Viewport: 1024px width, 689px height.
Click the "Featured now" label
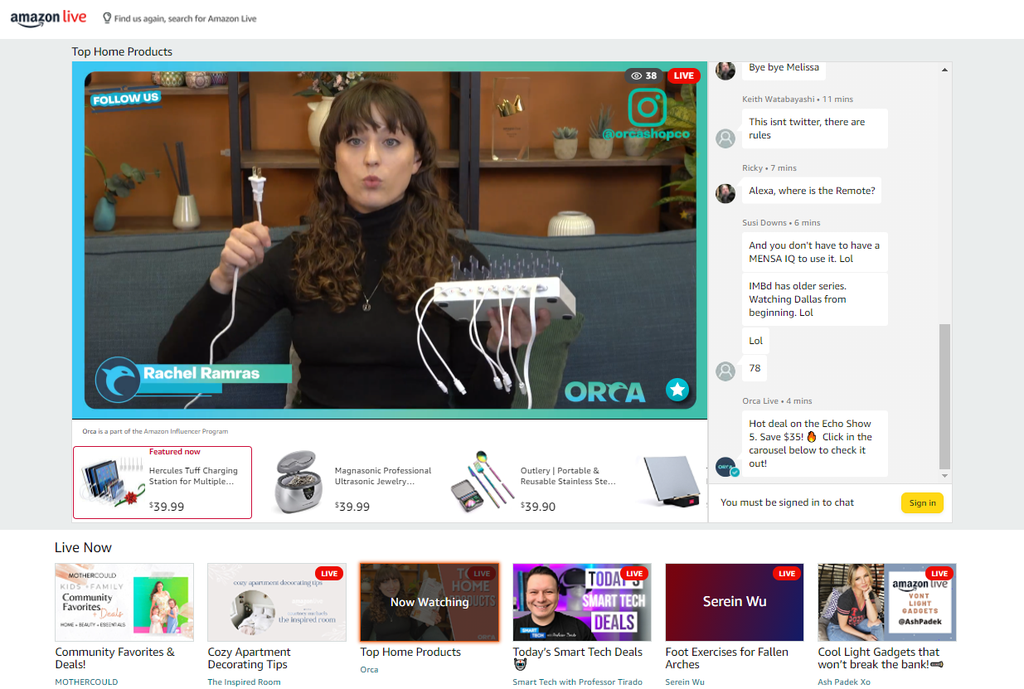pos(174,451)
